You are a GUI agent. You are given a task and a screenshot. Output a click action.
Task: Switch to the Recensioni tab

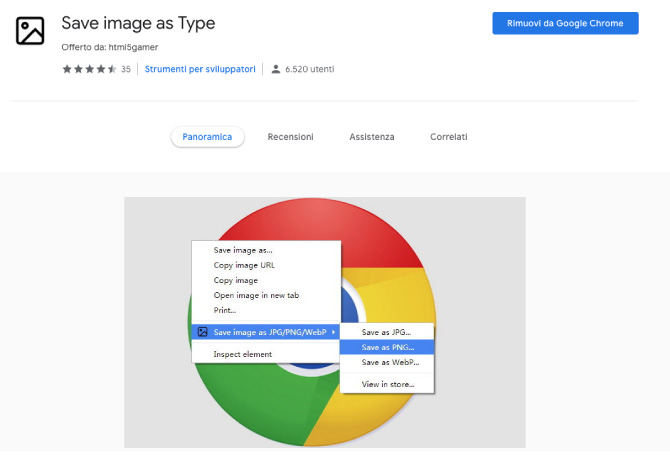point(291,137)
